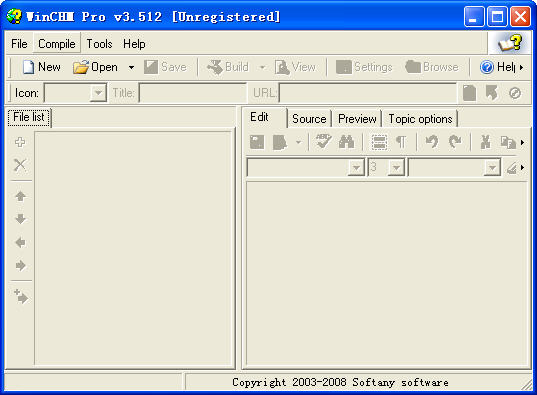Click the move right arrow icon
This screenshot has width=537, height=395.
click(x=21, y=266)
